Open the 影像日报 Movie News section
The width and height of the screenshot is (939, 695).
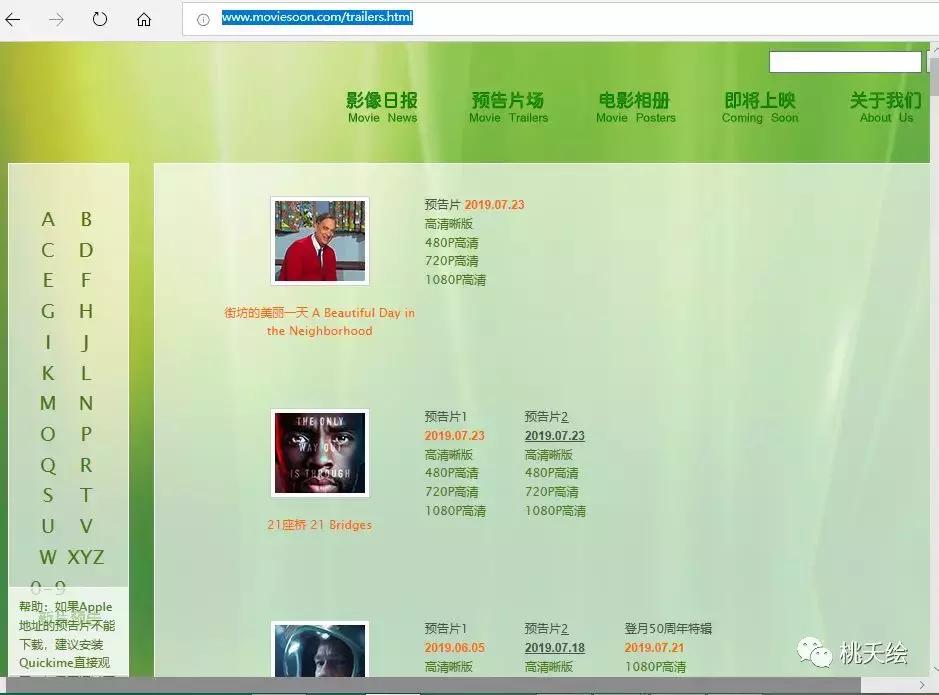[x=381, y=107]
